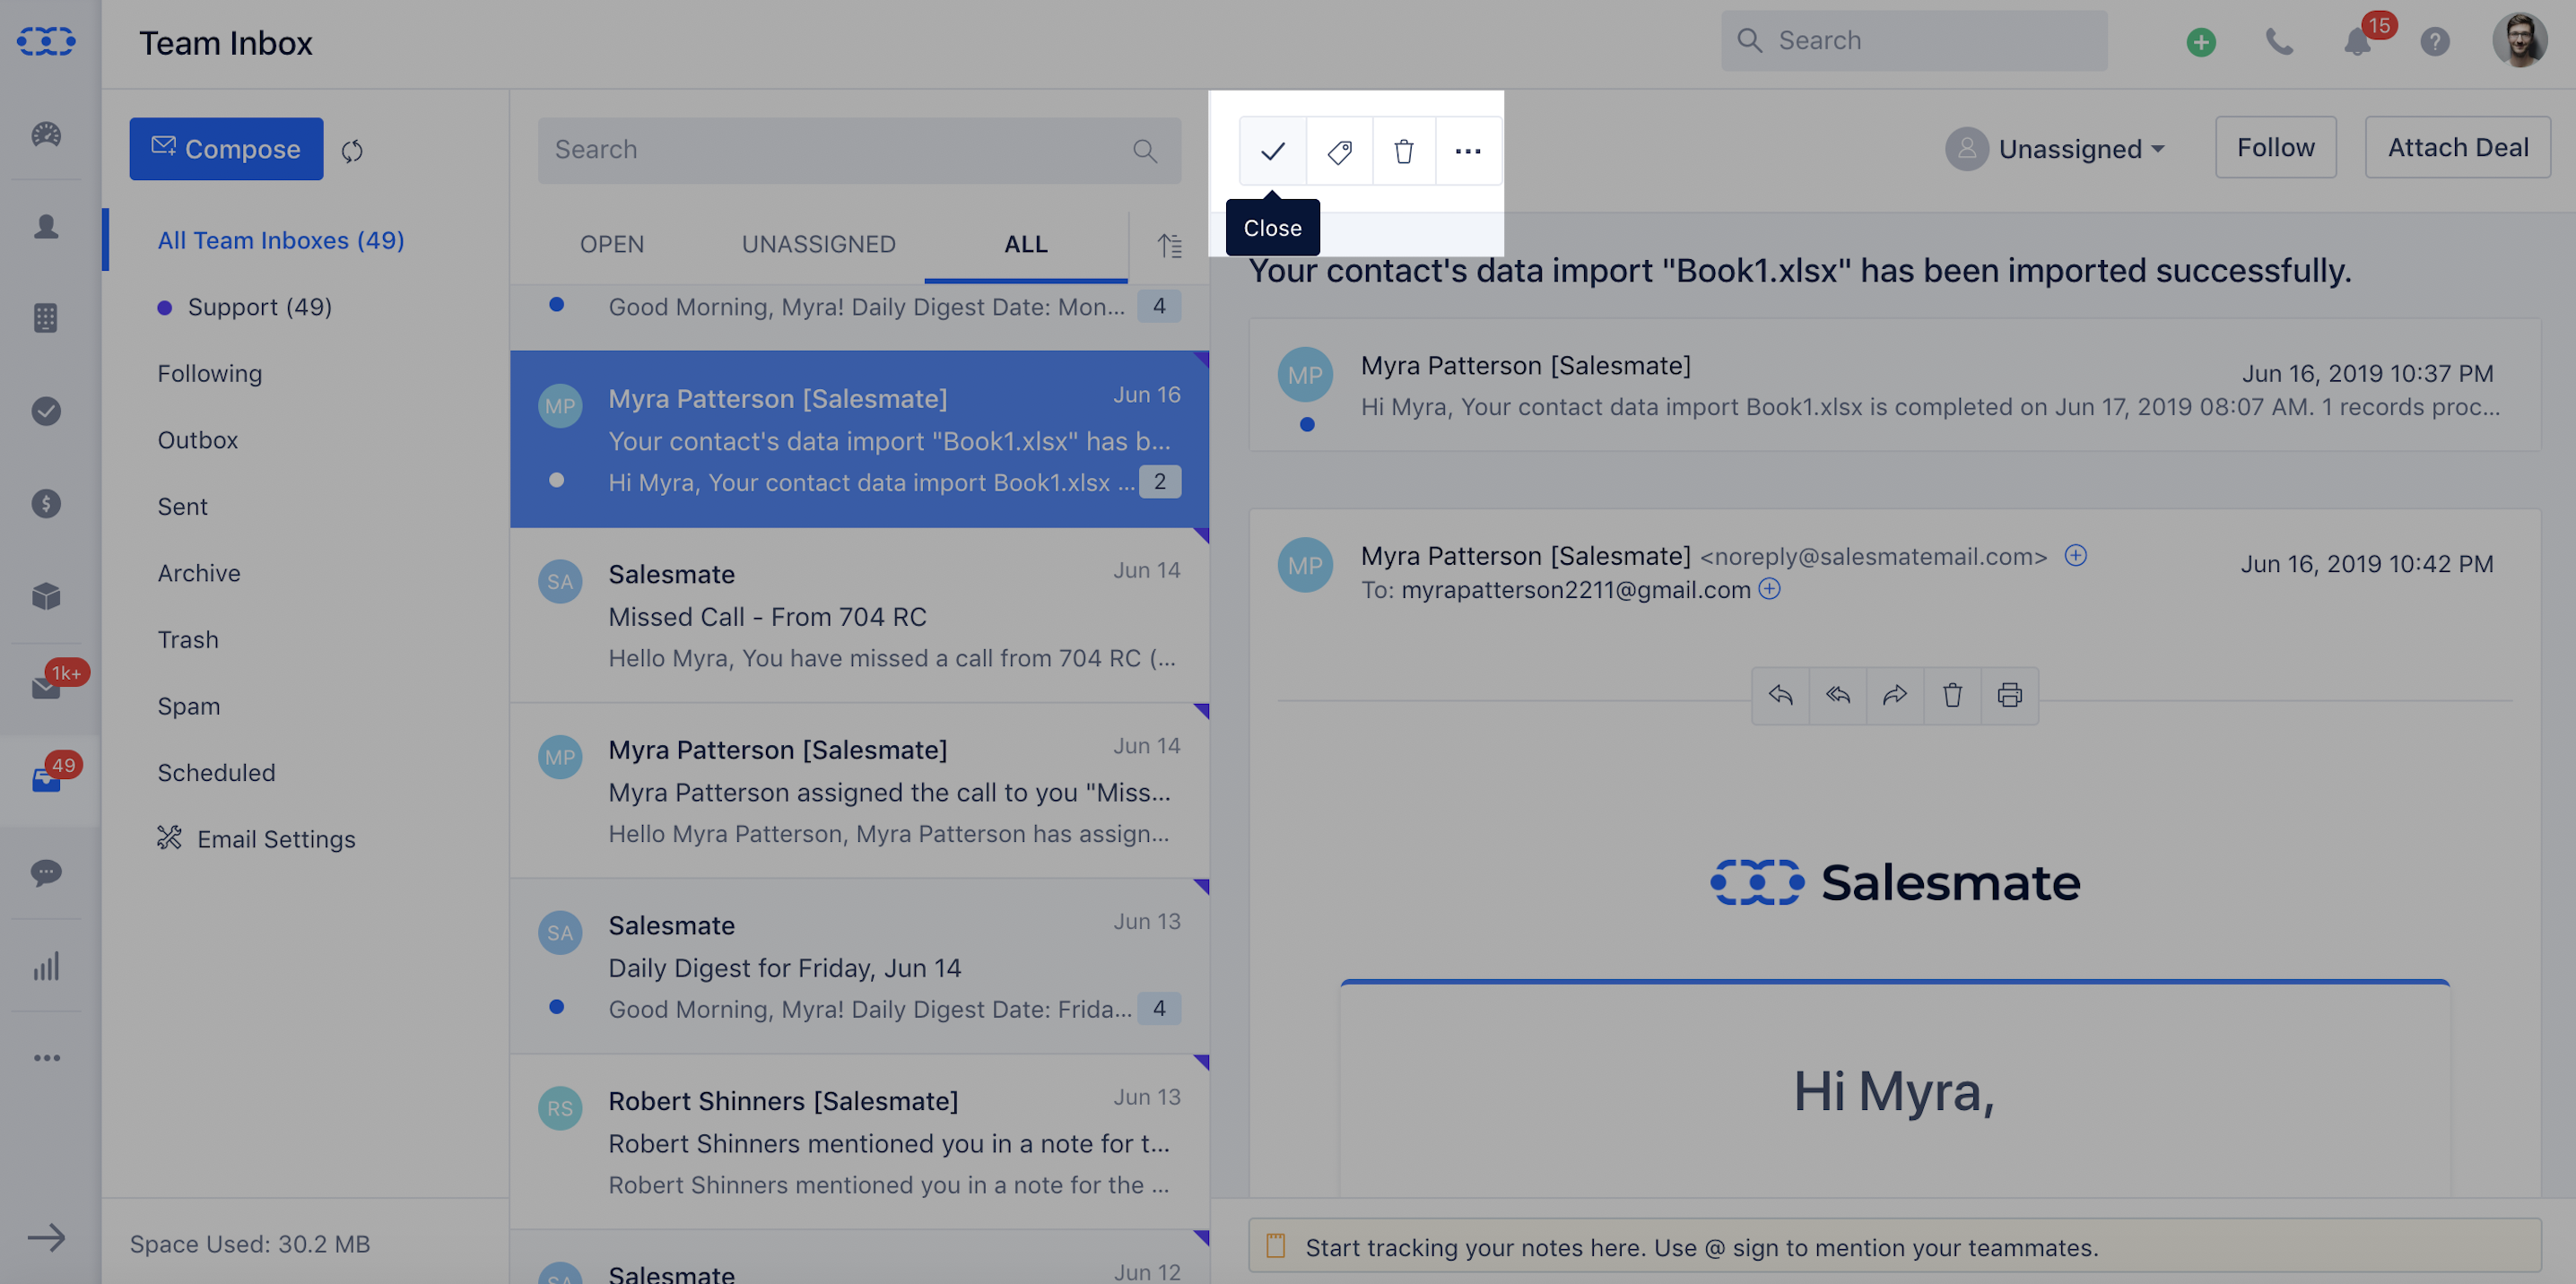Click the Book1.xlsx import conversation in list
The width and height of the screenshot is (2576, 1284).
click(x=859, y=439)
